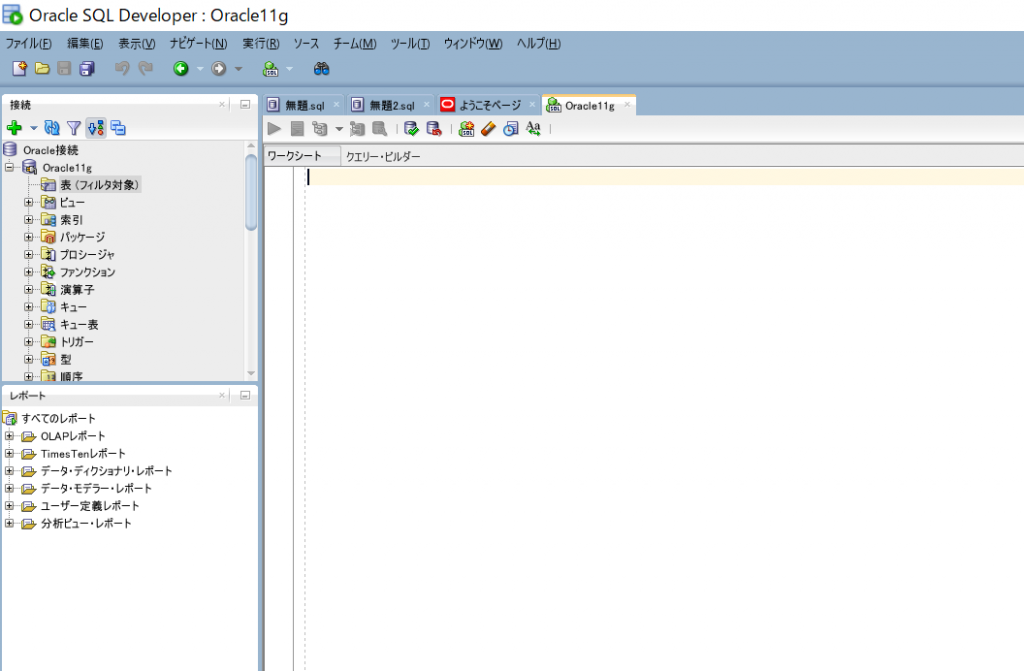Click the Clear eraser icon
This screenshot has width=1024, height=671.
(488, 129)
